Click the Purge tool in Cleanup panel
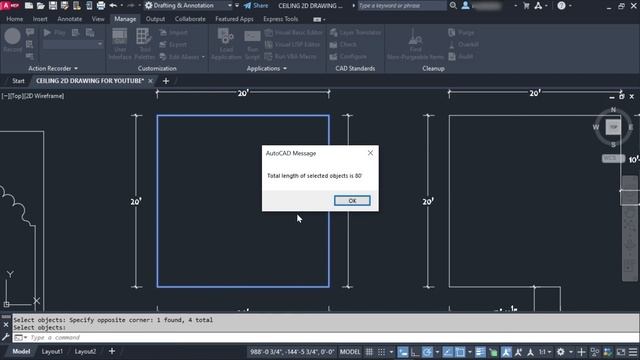640x360 pixels. coord(461,32)
